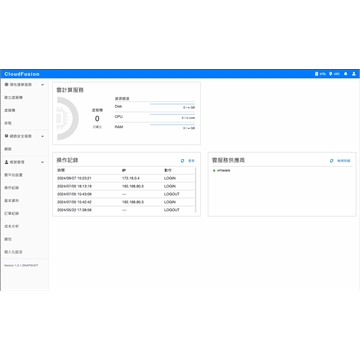Click the building icon beside info in header
The image size is (360, 360).
317,74
